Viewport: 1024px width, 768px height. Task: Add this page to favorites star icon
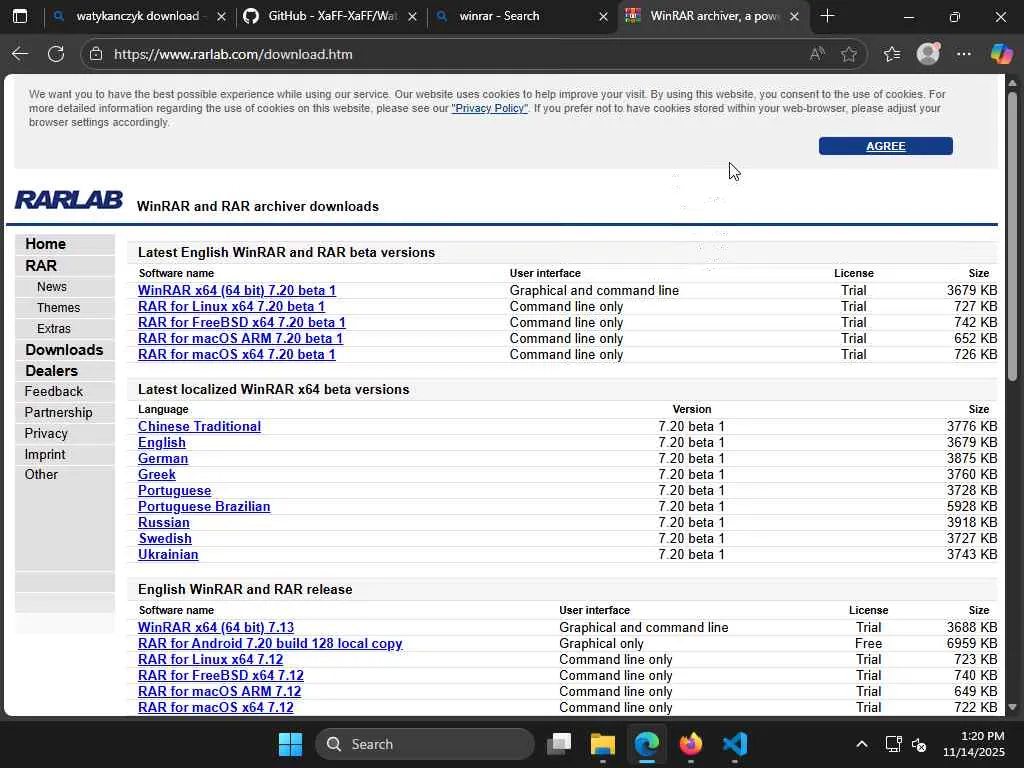coord(849,54)
